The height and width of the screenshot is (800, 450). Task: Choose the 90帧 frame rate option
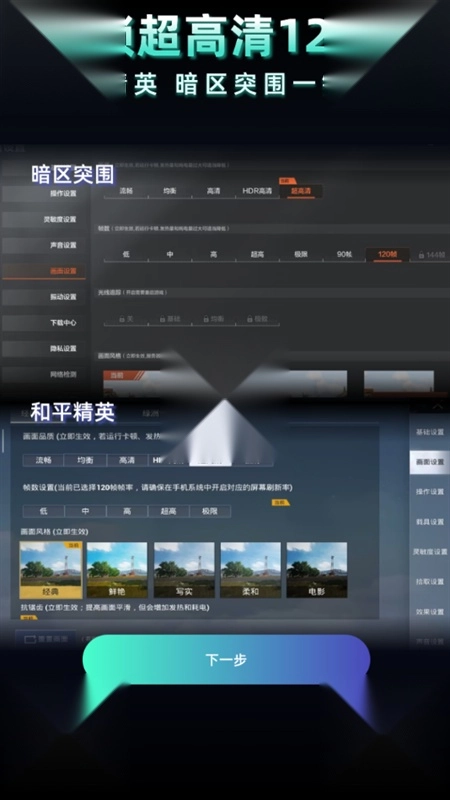coord(344,255)
